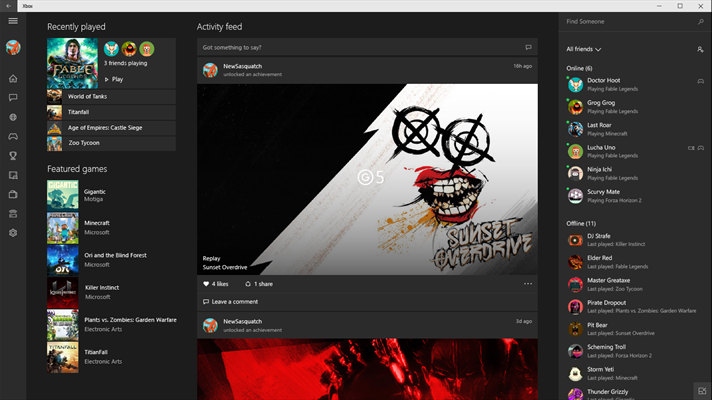712x400 pixels.
Task: Click NewSasquatch name on 16h ago post
Action: tap(242, 66)
